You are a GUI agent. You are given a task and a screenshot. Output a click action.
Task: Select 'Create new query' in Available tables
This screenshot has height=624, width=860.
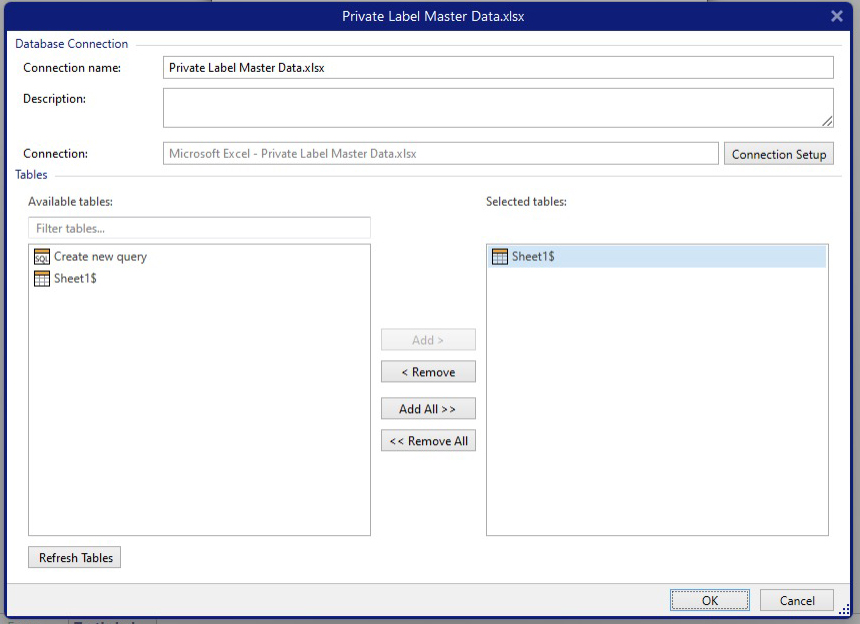pyautogui.click(x=100, y=257)
